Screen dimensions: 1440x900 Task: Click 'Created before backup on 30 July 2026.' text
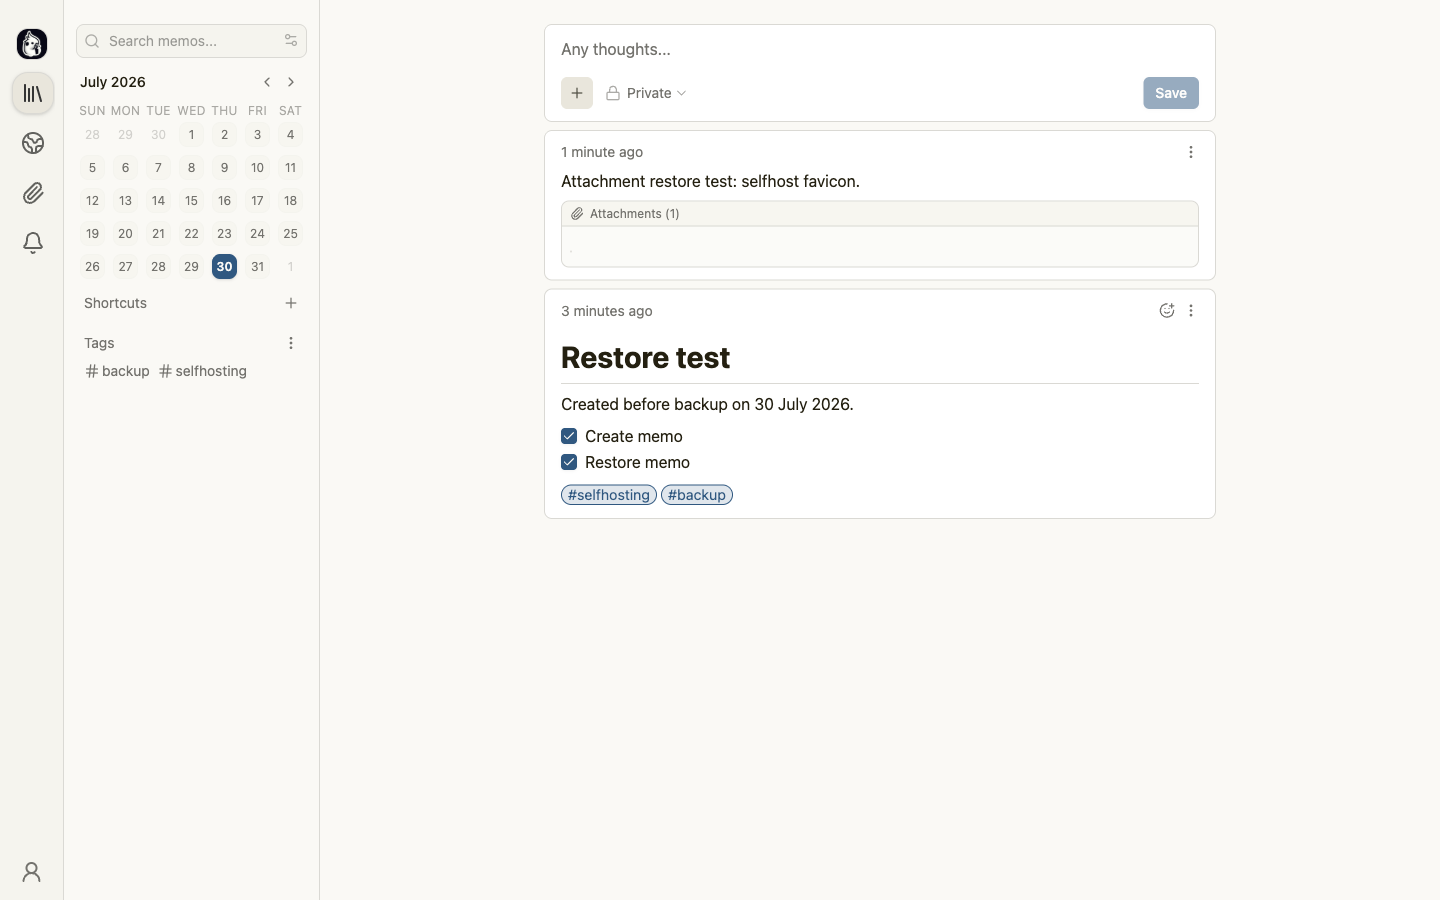(x=707, y=404)
